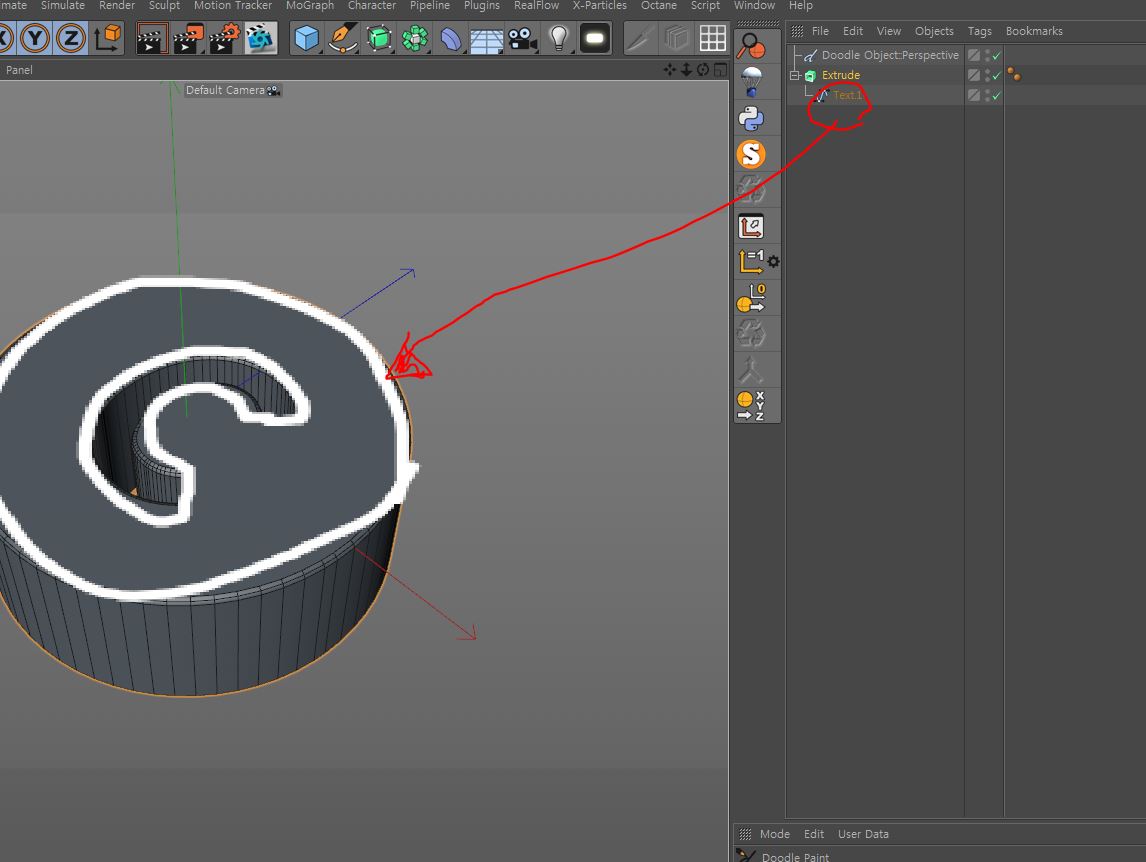The width and height of the screenshot is (1146, 862).
Task: Click the green cube cluster Array icon
Action: (414, 38)
